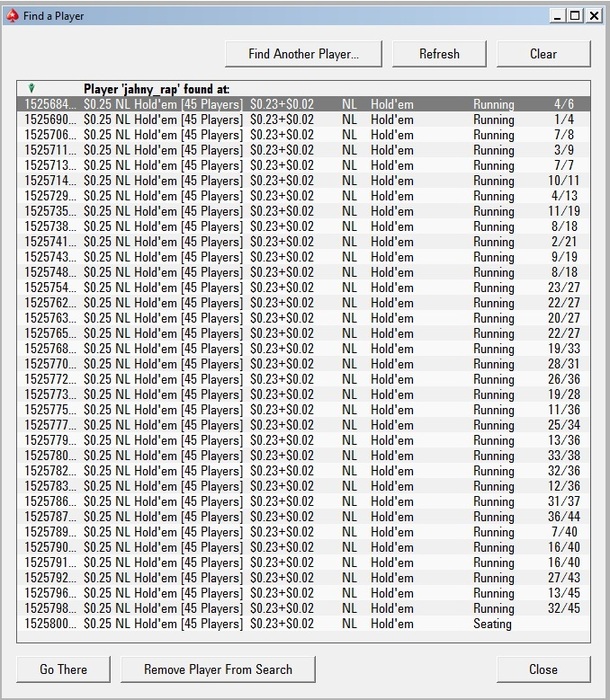Click the Seating status text
The height and width of the screenshot is (700, 610).
[x=493, y=624]
